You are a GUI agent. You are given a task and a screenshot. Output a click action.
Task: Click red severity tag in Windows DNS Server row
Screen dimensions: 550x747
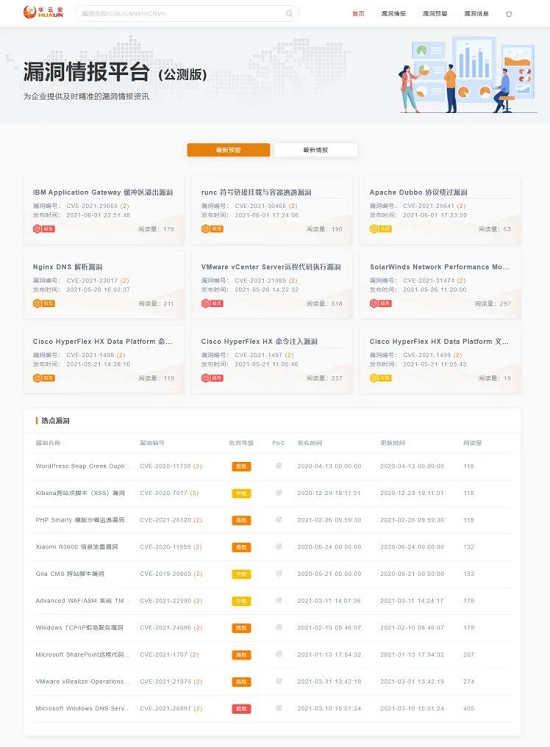(241, 709)
